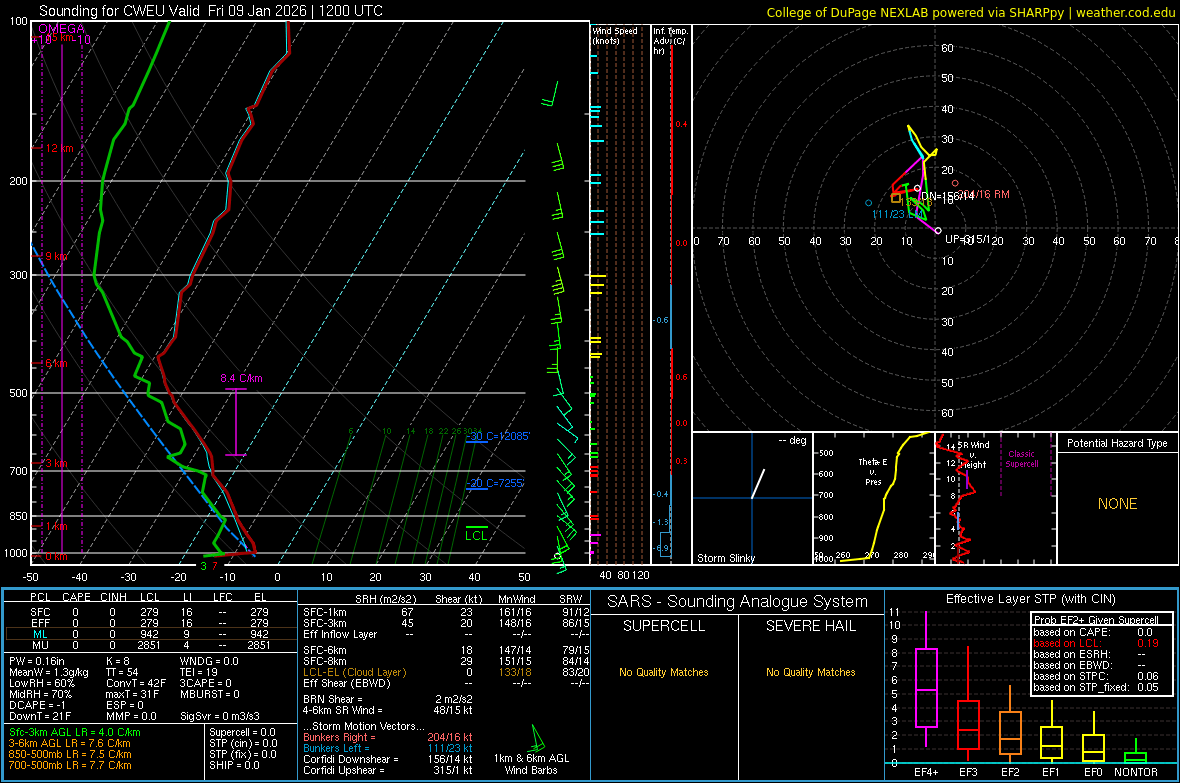
Task: Click the CINH column header
Action: tap(113, 597)
